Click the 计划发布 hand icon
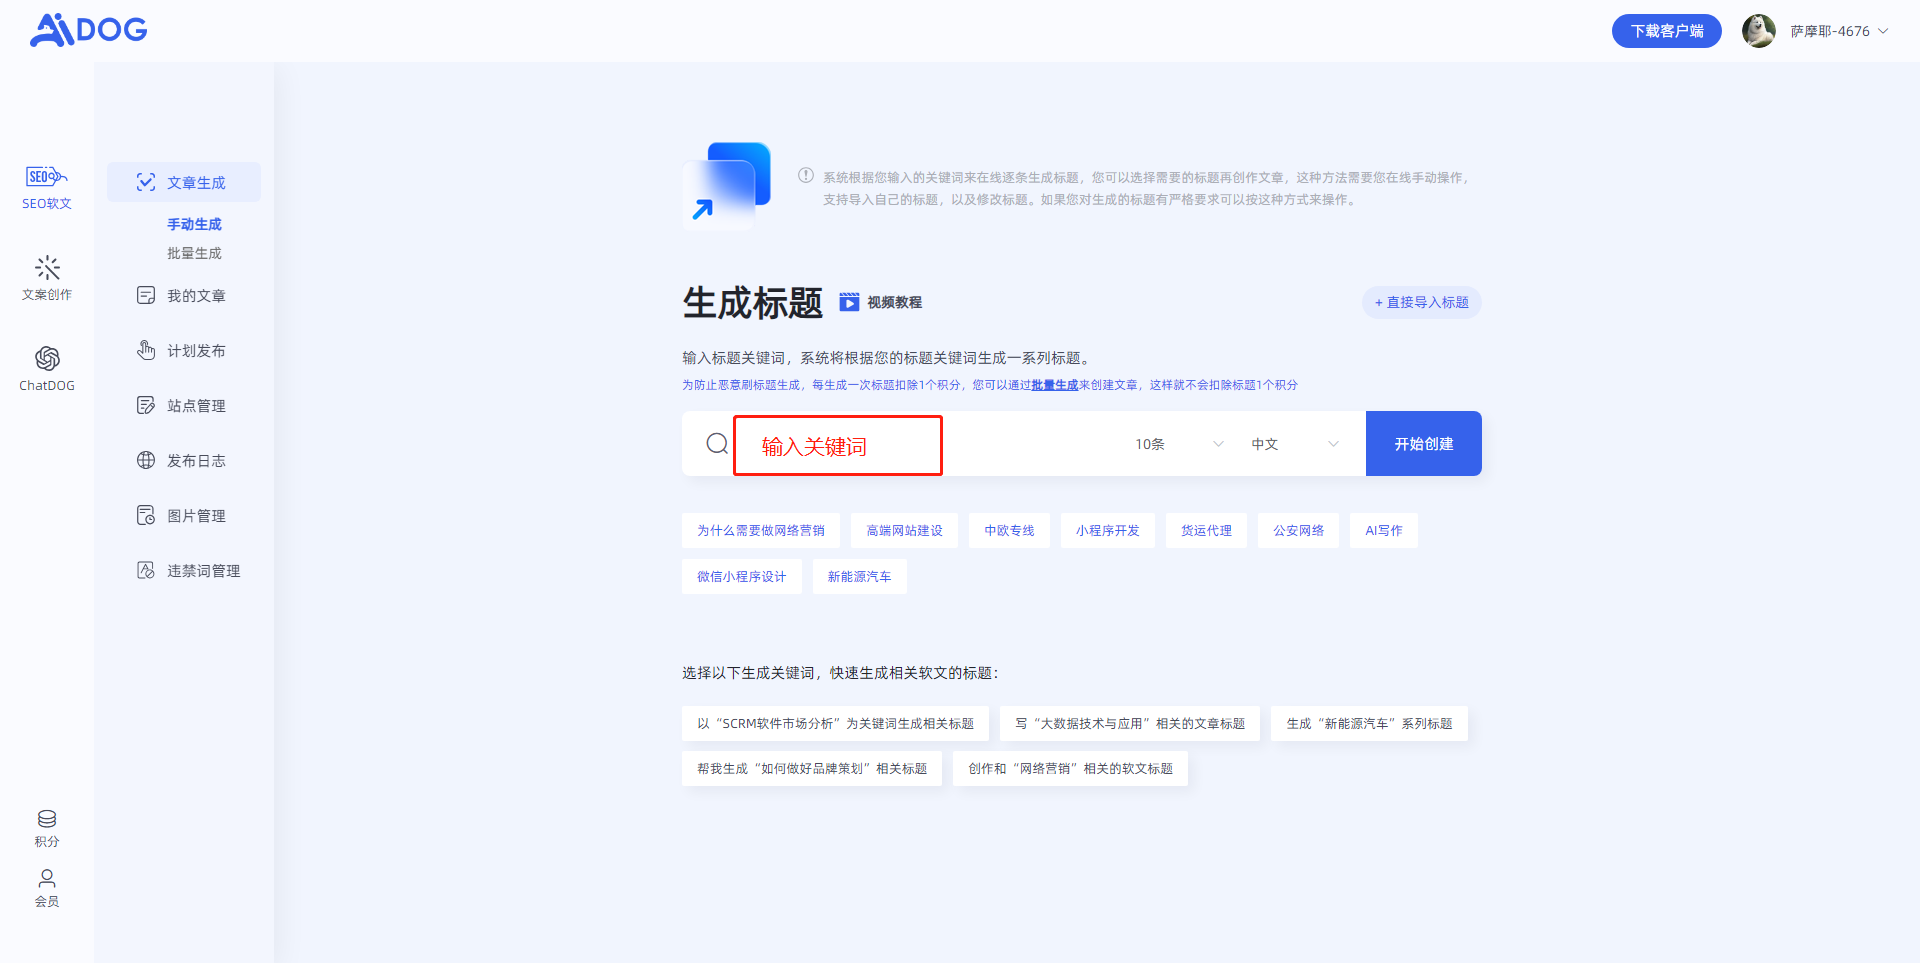Image resolution: width=1920 pixels, height=963 pixels. [x=146, y=350]
